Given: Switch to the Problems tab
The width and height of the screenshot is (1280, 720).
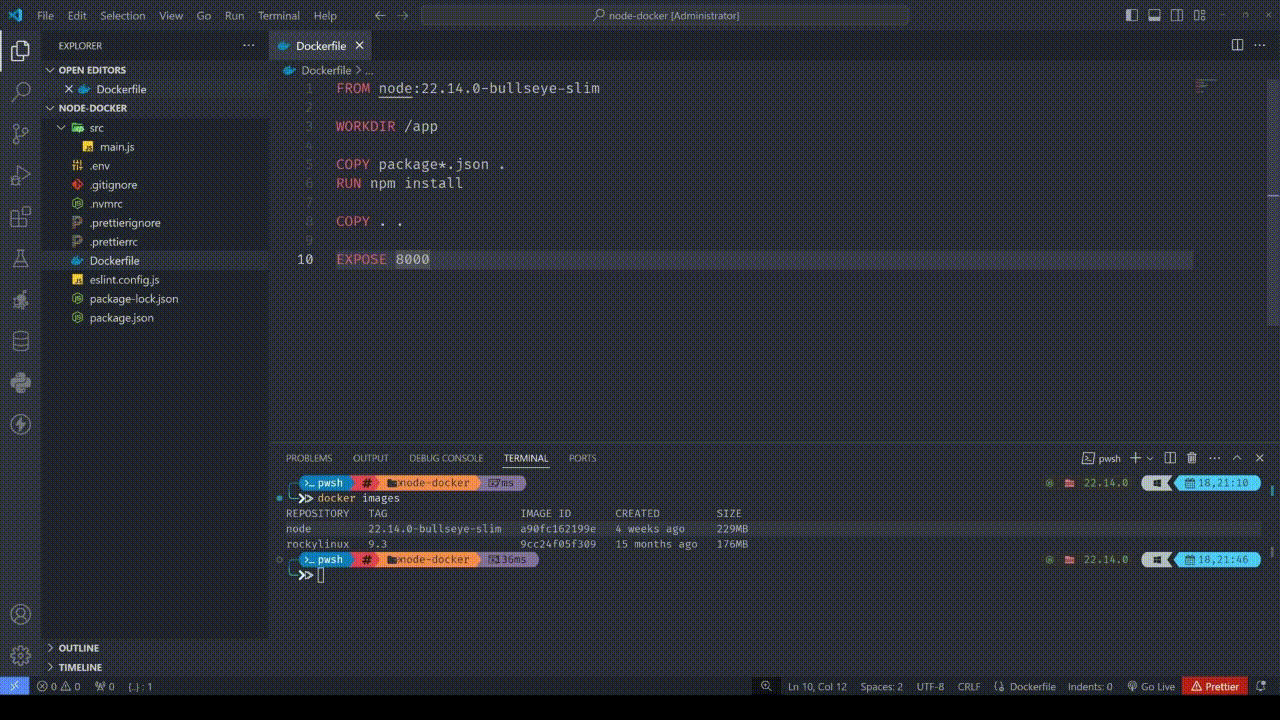Looking at the screenshot, I should [308, 458].
